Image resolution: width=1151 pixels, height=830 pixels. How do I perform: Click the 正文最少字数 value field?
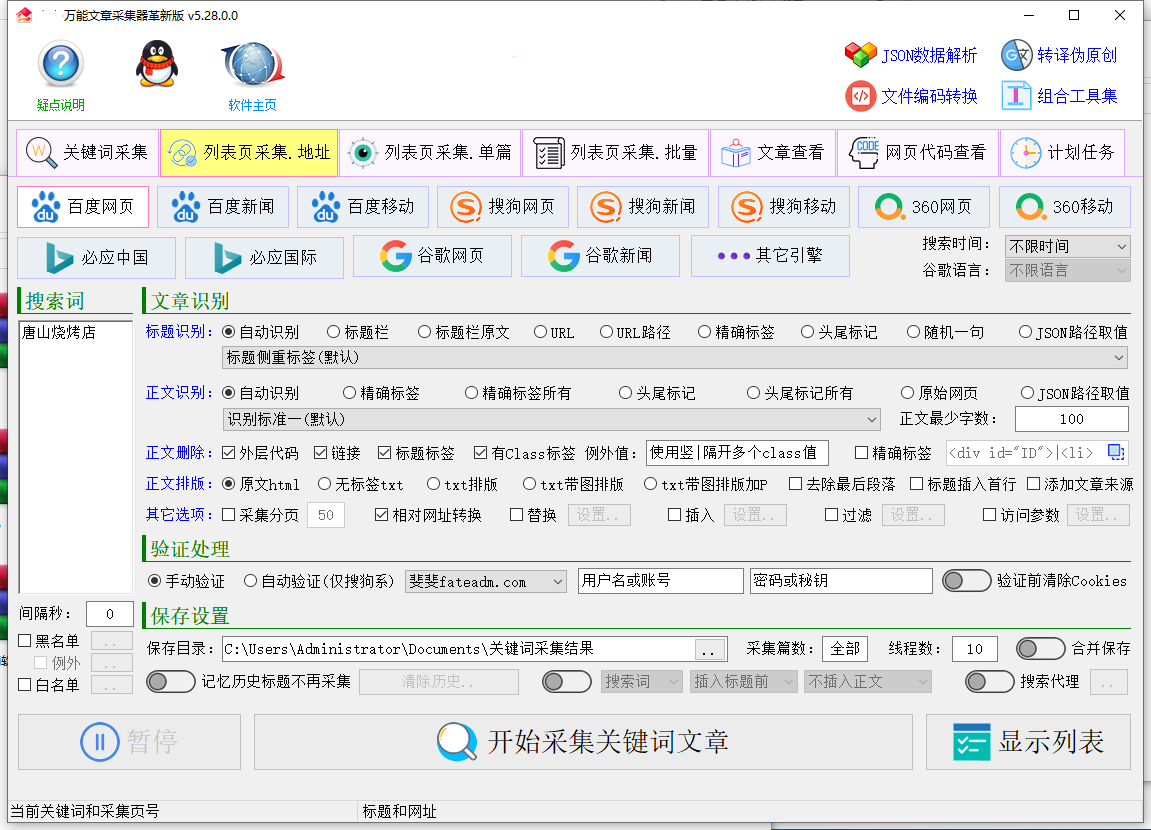(1072, 419)
